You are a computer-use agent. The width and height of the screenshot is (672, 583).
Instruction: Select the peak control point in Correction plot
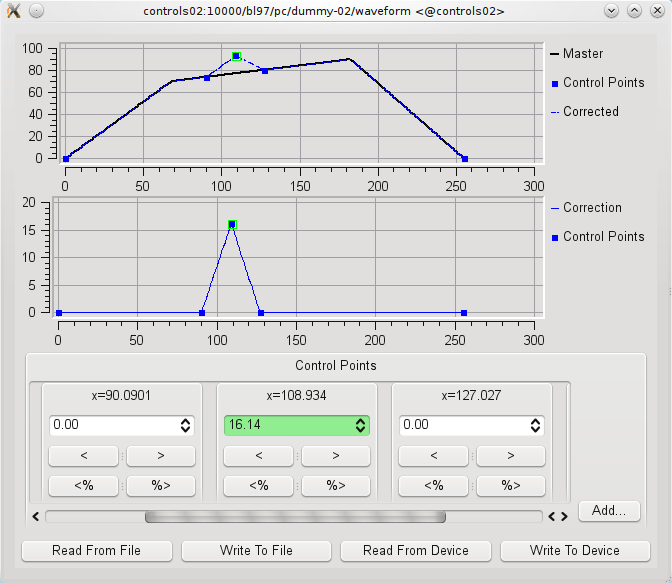232,225
